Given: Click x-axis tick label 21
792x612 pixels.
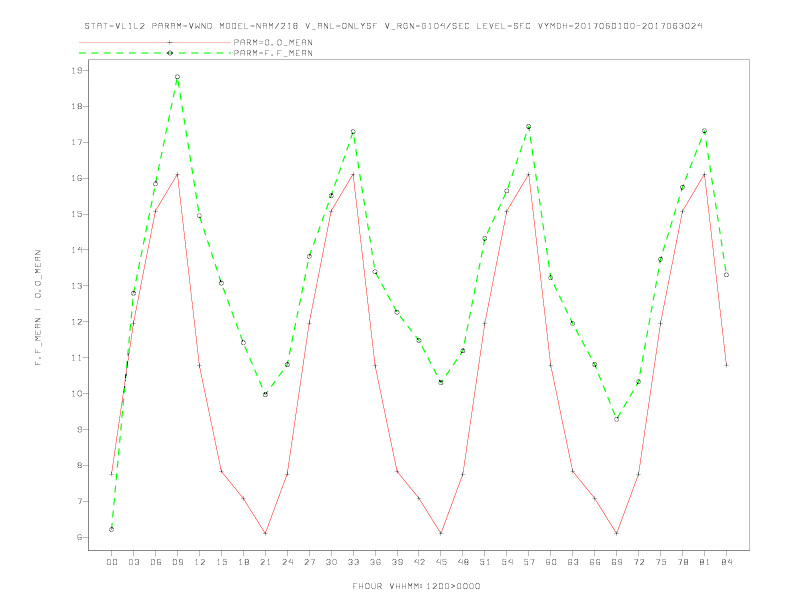Looking at the screenshot, I should tap(265, 562).
